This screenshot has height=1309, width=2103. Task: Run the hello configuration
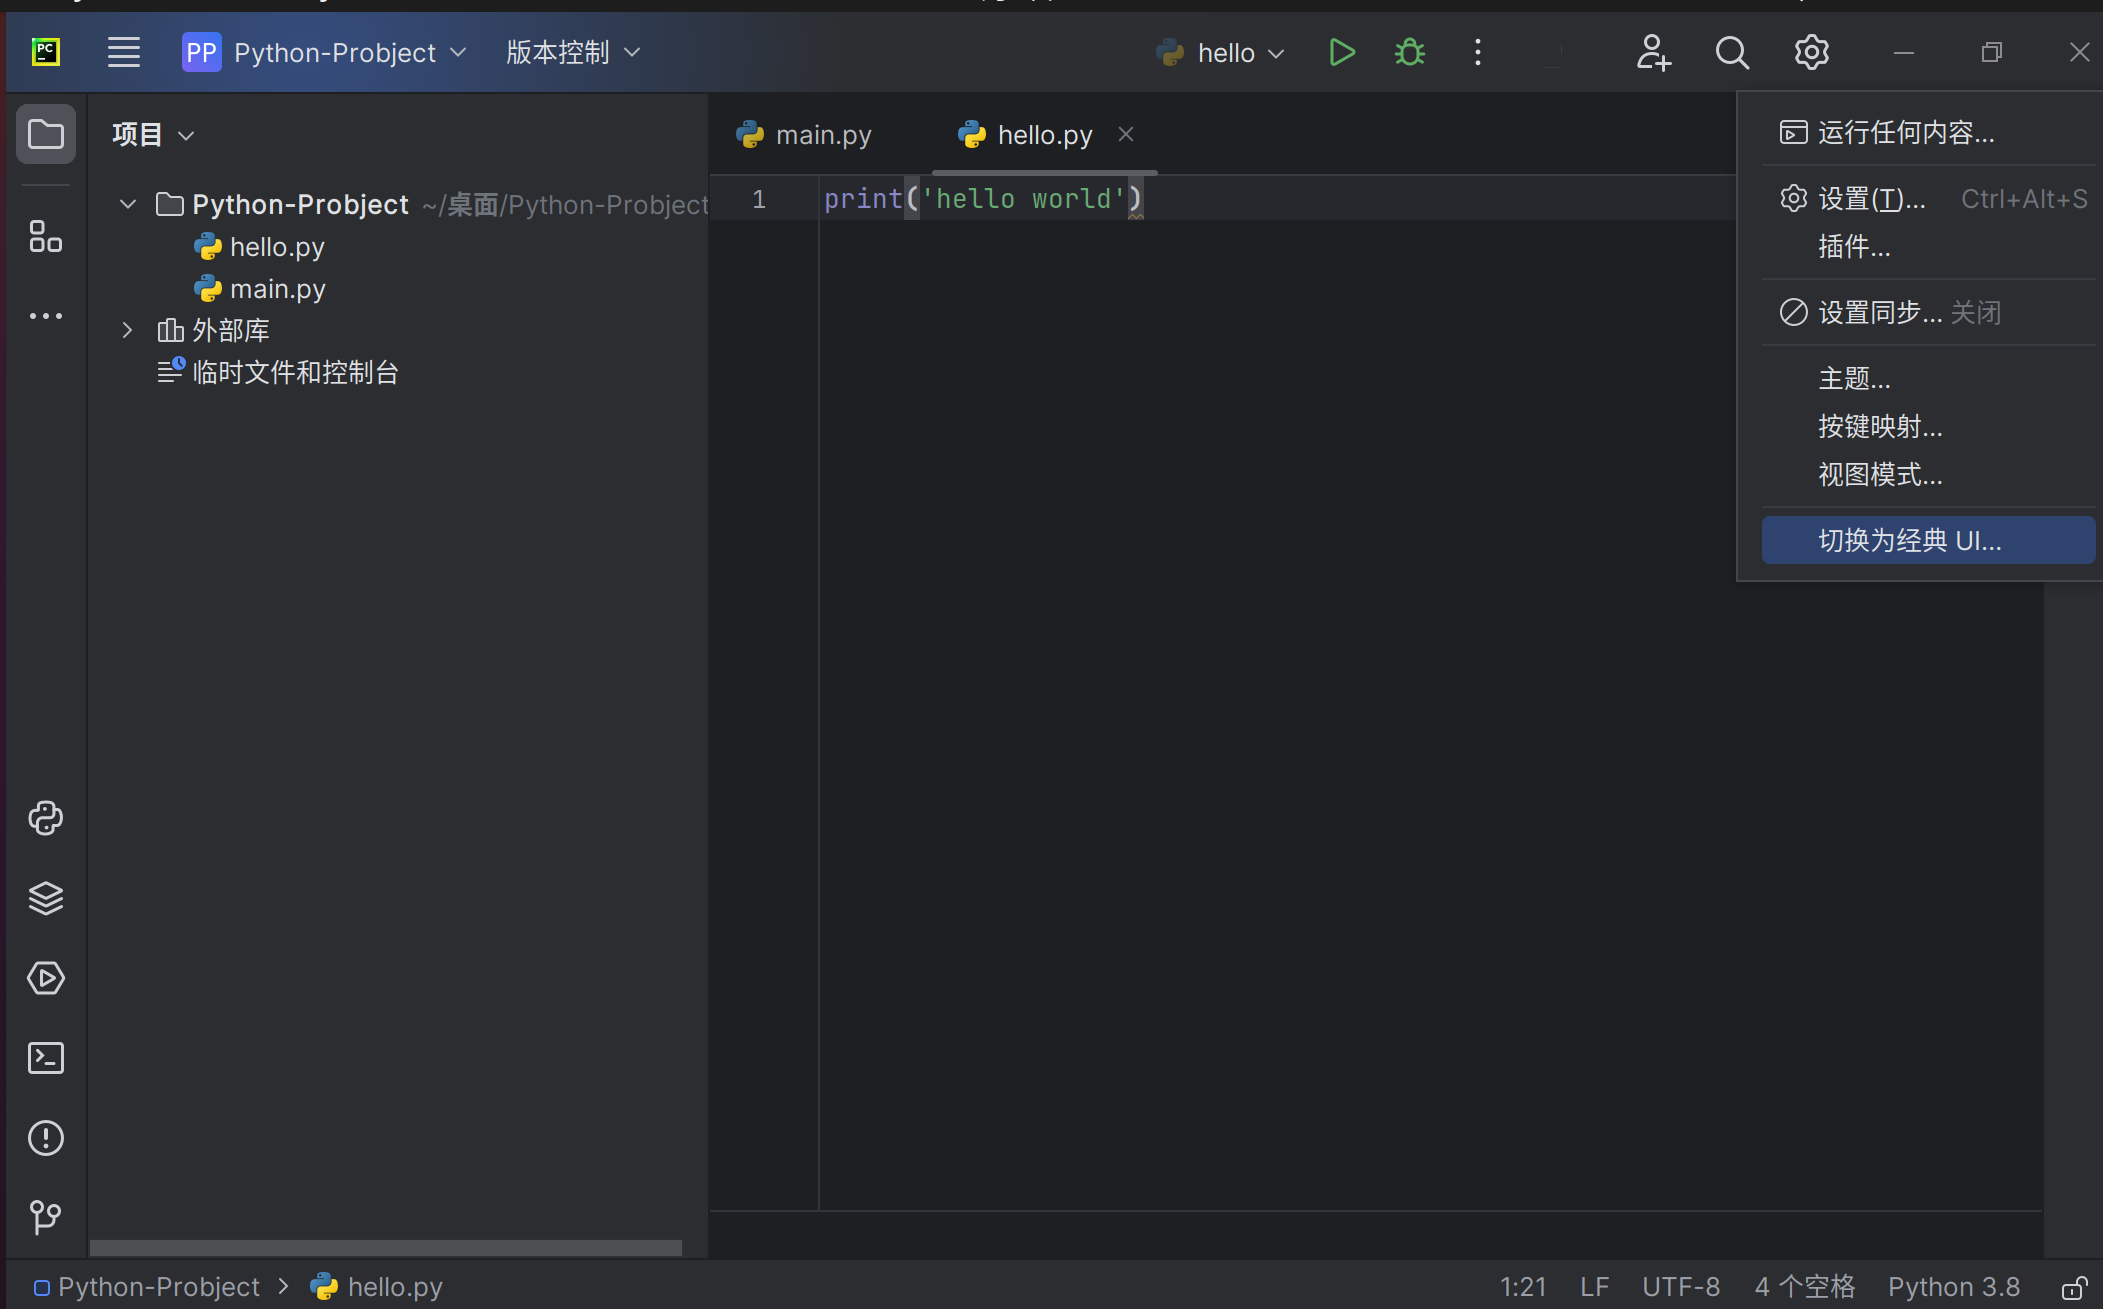pos(1342,52)
